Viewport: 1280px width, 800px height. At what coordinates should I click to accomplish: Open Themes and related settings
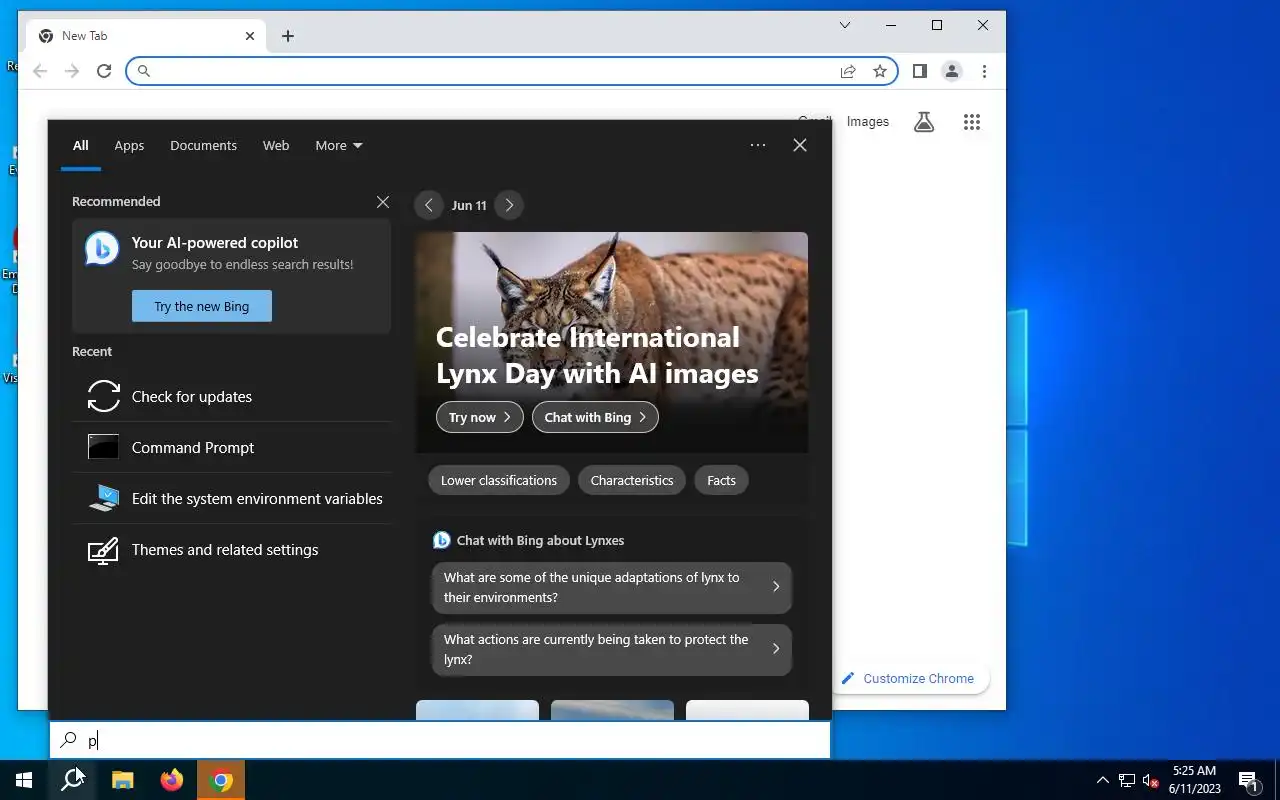point(231,550)
